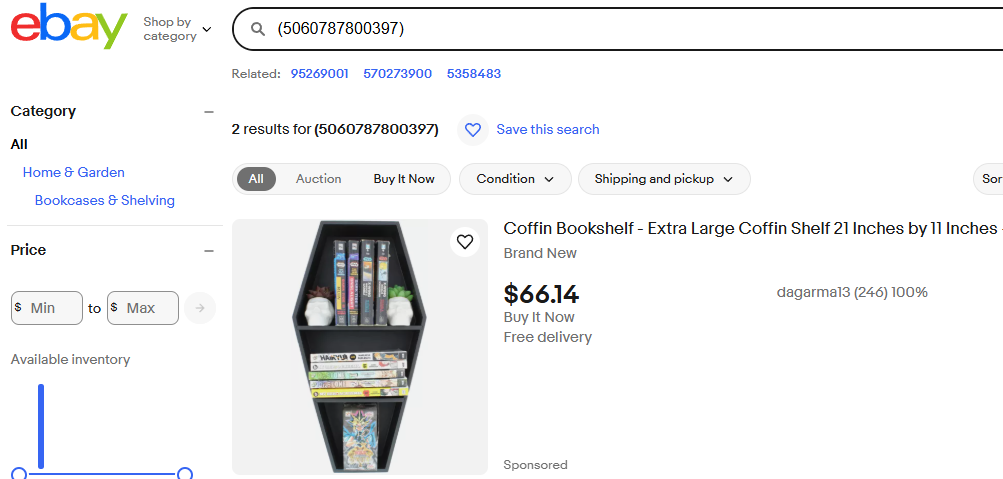
Task: Collapse the Category section
Action: [208, 112]
